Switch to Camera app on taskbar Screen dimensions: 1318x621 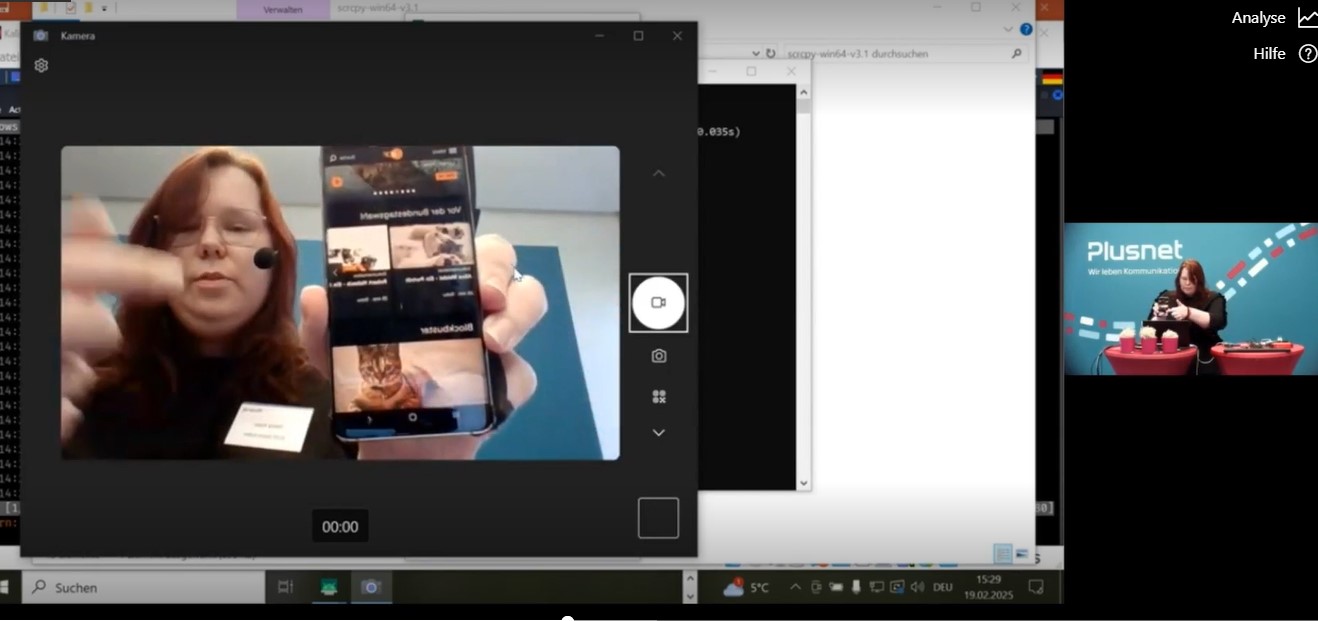pyautogui.click(x=371, y=588)
